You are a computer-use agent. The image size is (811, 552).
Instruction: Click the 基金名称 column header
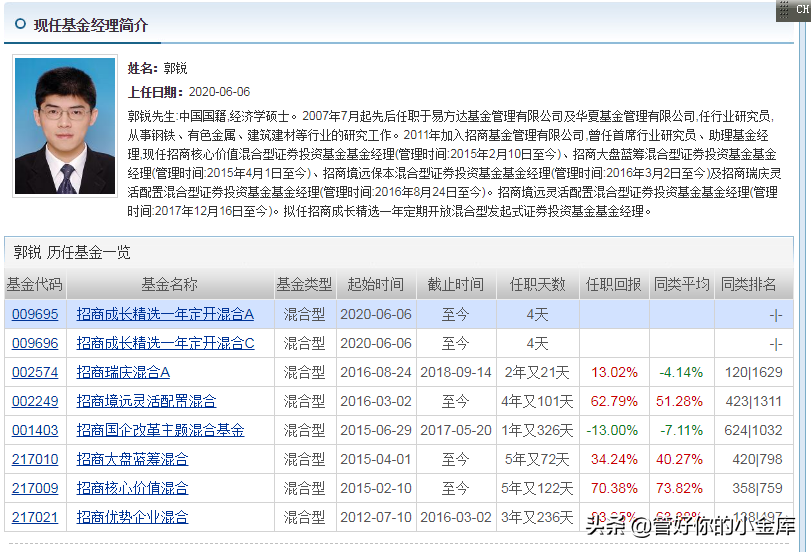point(170,284)
